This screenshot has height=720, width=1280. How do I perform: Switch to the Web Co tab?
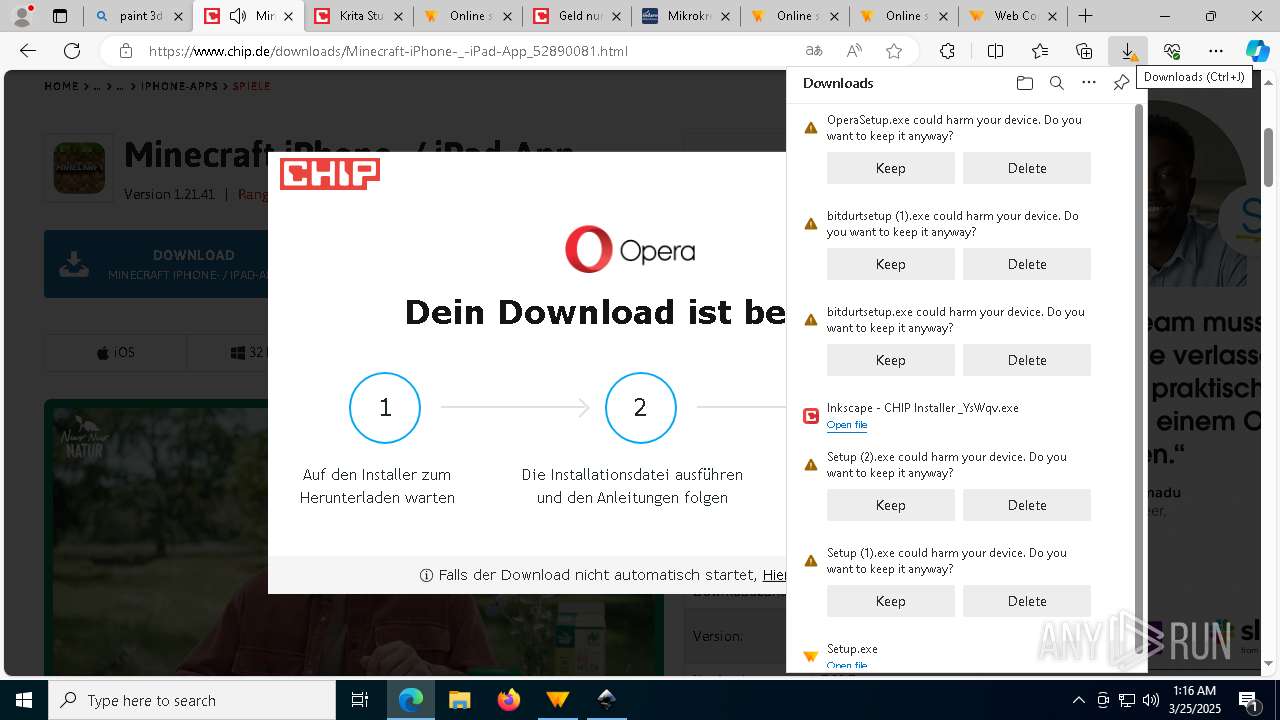point(1014,16)
